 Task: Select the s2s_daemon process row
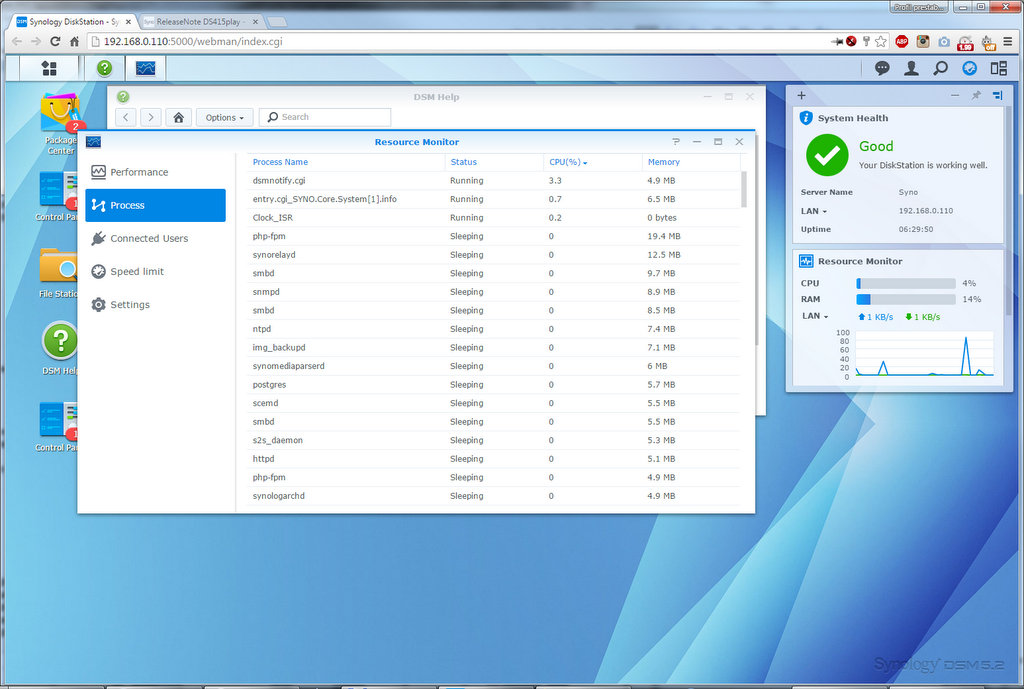[x=494, y=440]
